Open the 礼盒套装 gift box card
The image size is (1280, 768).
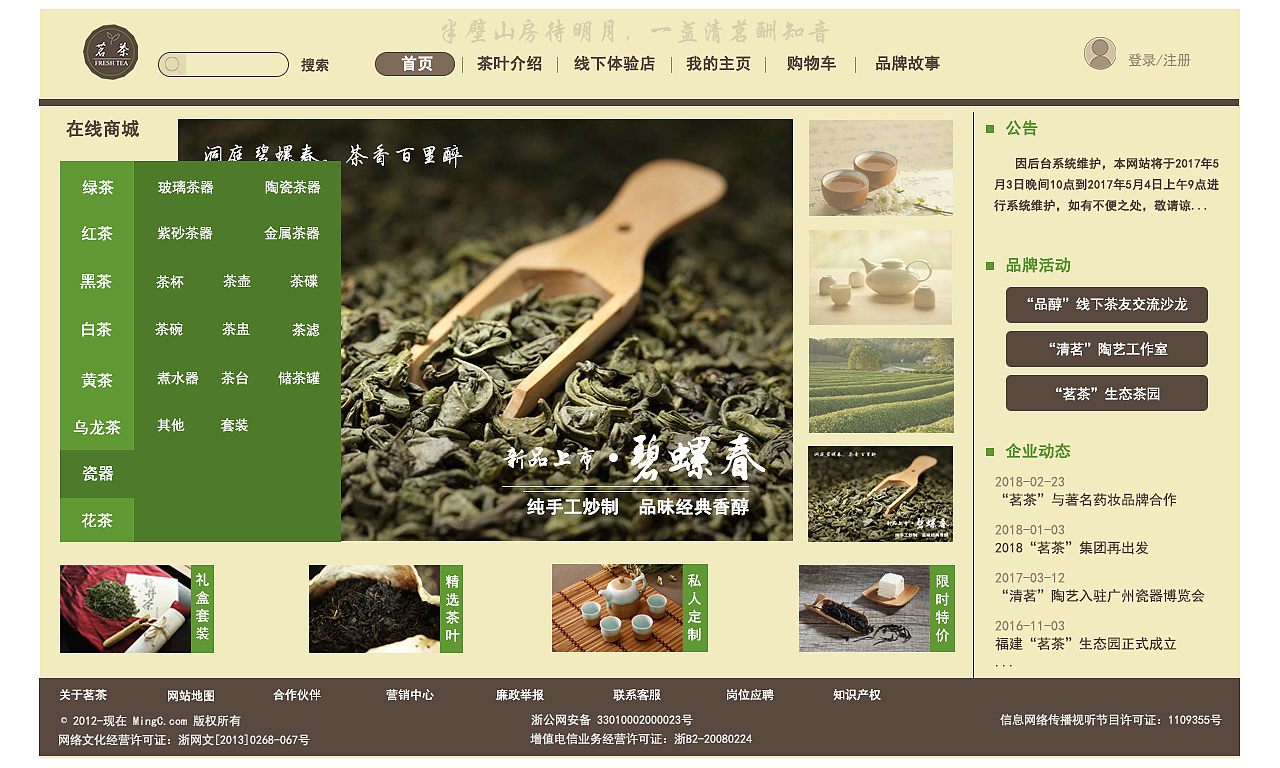pos(137,609)
